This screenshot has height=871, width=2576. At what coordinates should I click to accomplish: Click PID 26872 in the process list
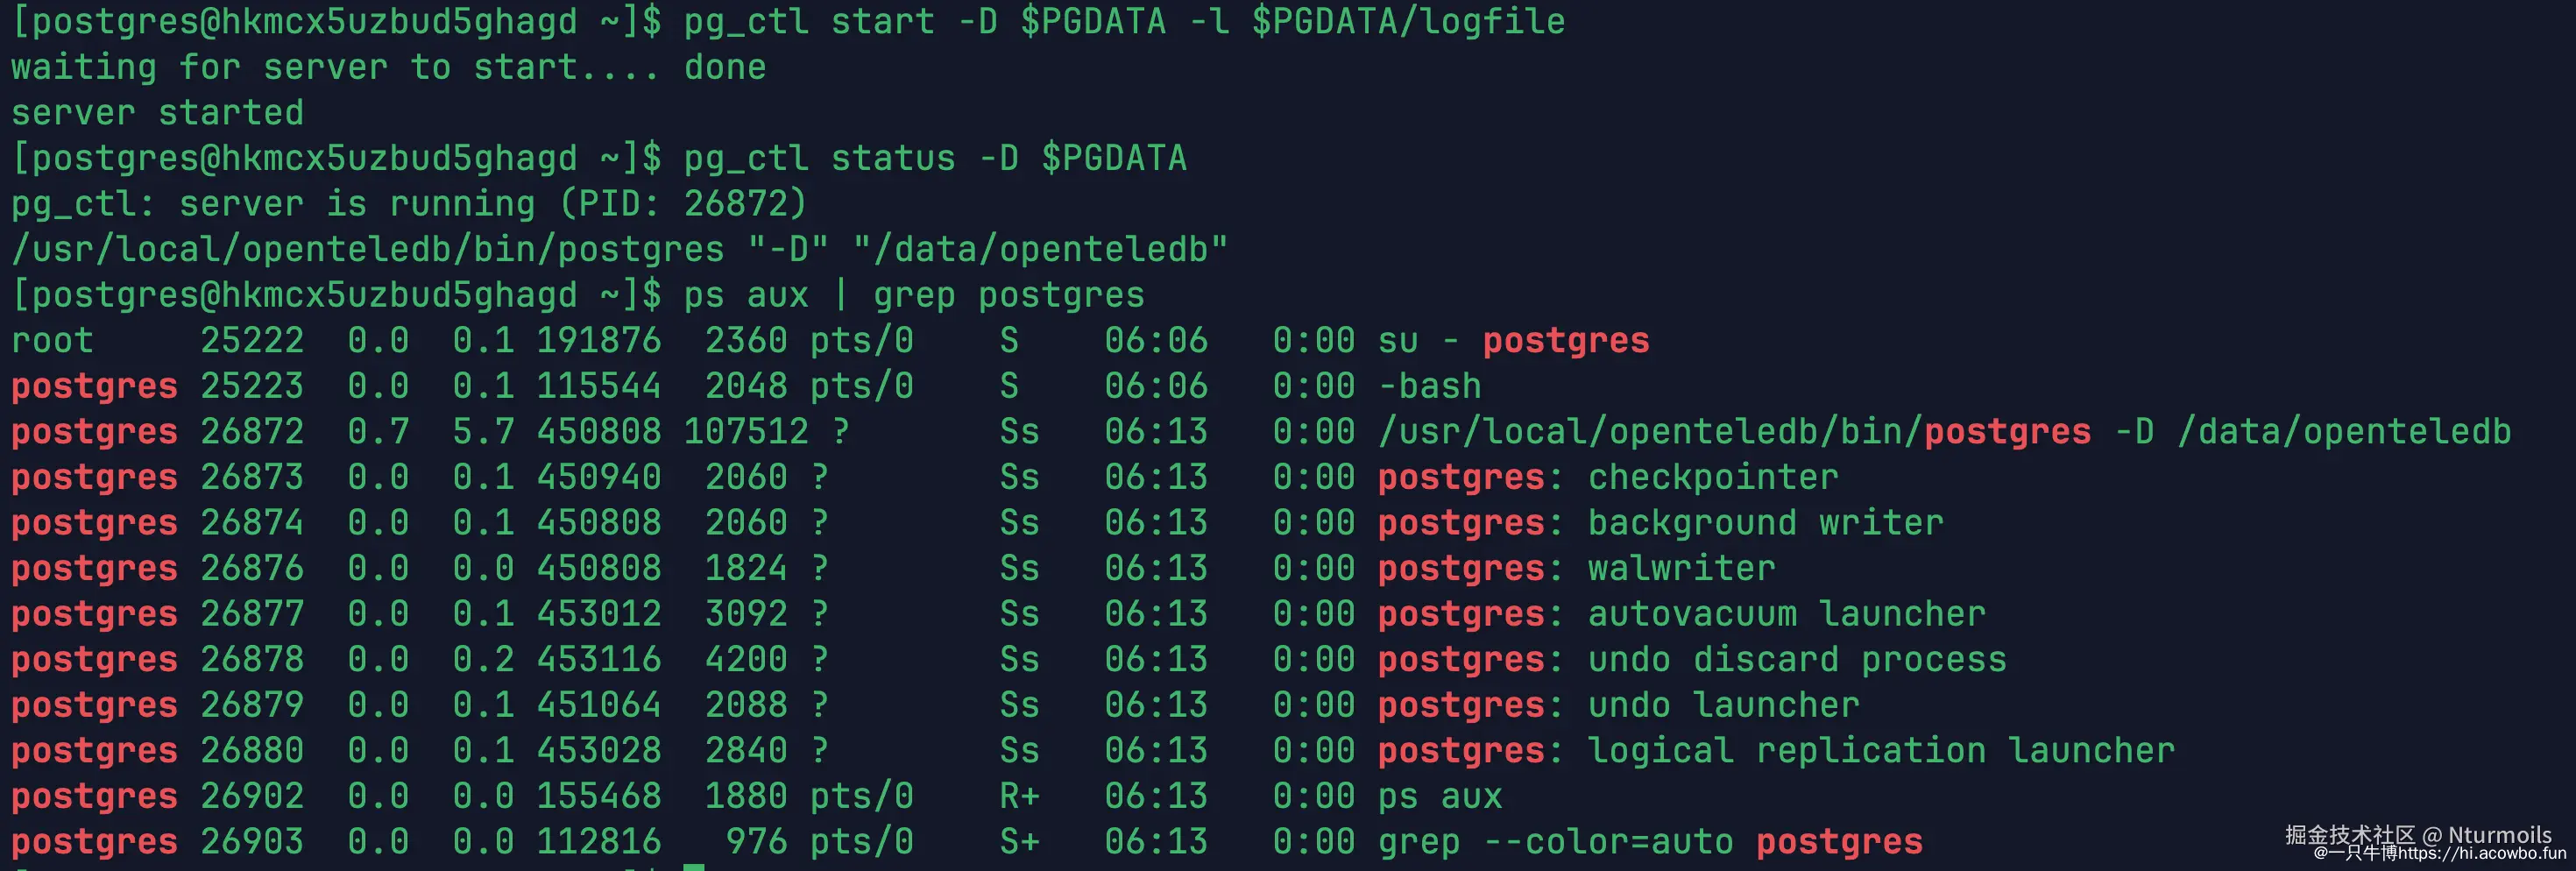tap(252, 432)
